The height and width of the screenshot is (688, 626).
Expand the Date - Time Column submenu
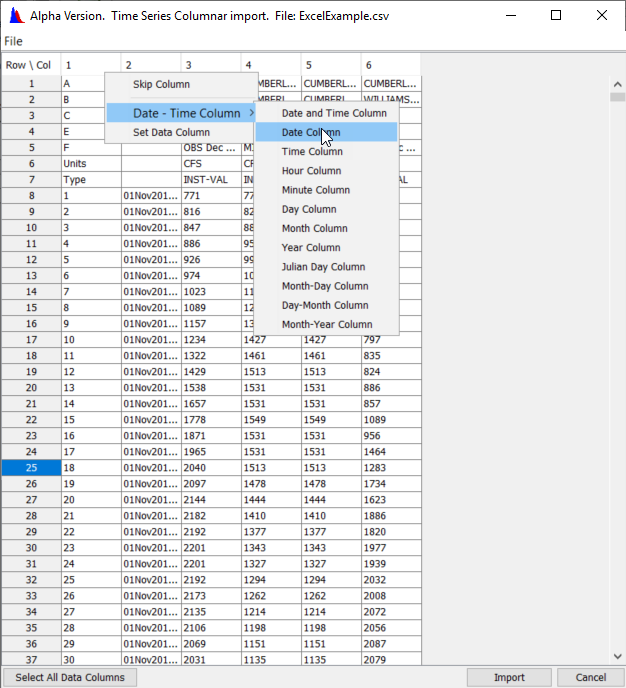tap(180, 113)
